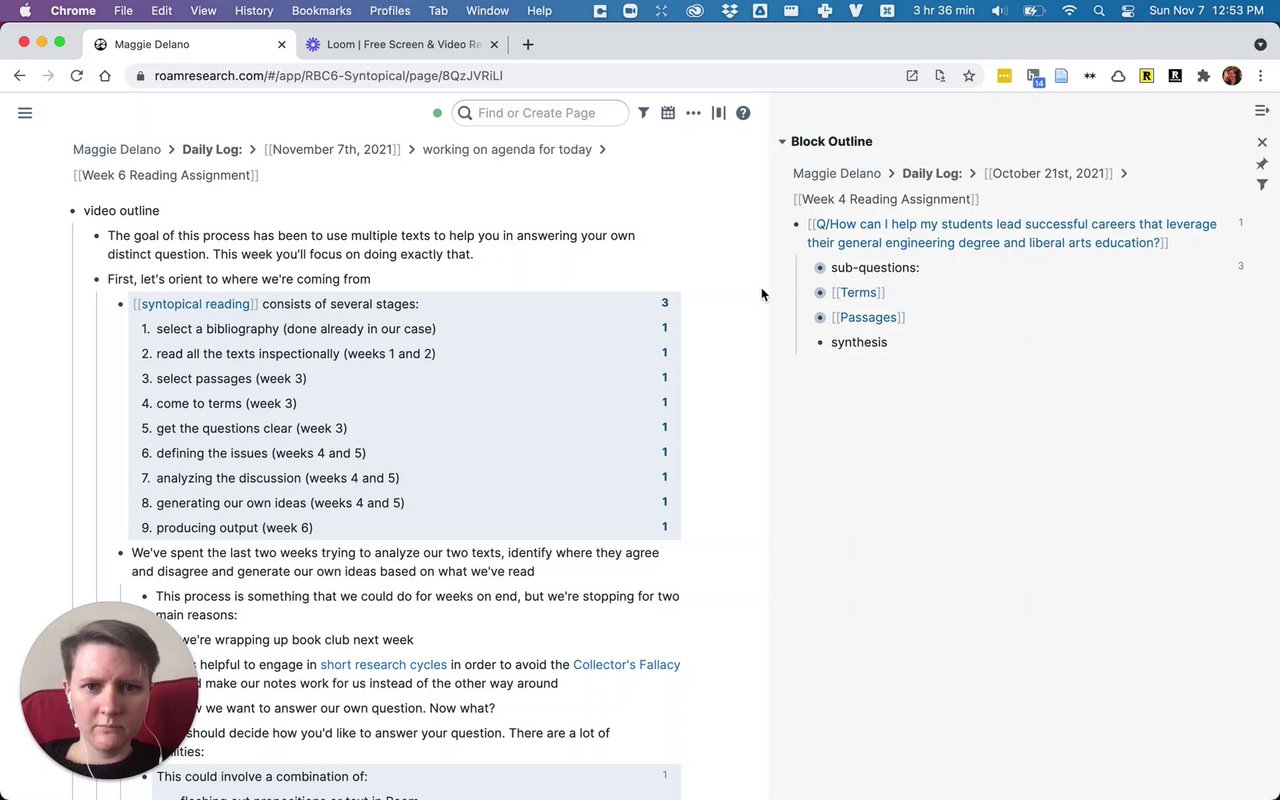Viewport: 1280px width, 800px height.
Task: Open the Roam help question mark icon
Action: (x=743, y=113)
